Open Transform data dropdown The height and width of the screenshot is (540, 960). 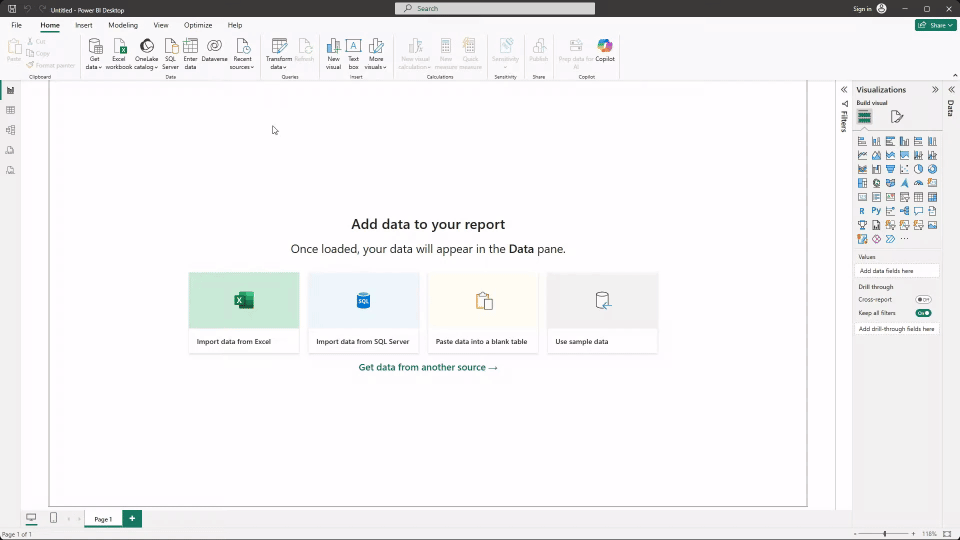click(279, 54)
